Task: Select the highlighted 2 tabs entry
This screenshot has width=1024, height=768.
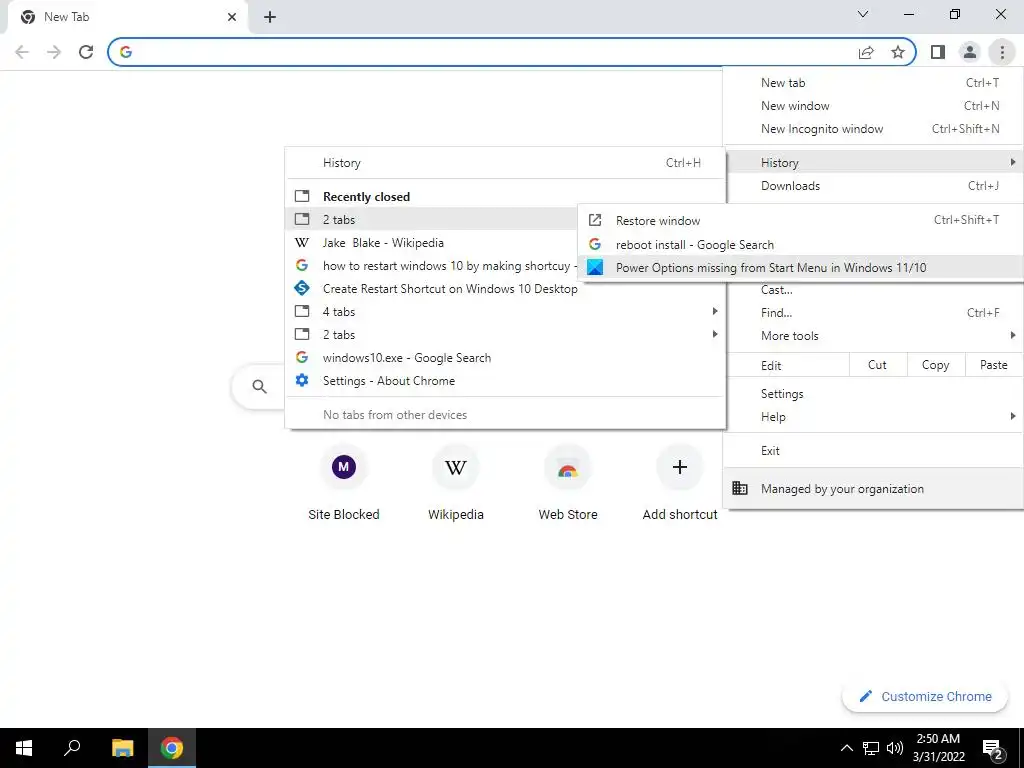Action: click(x=432, y=219)
